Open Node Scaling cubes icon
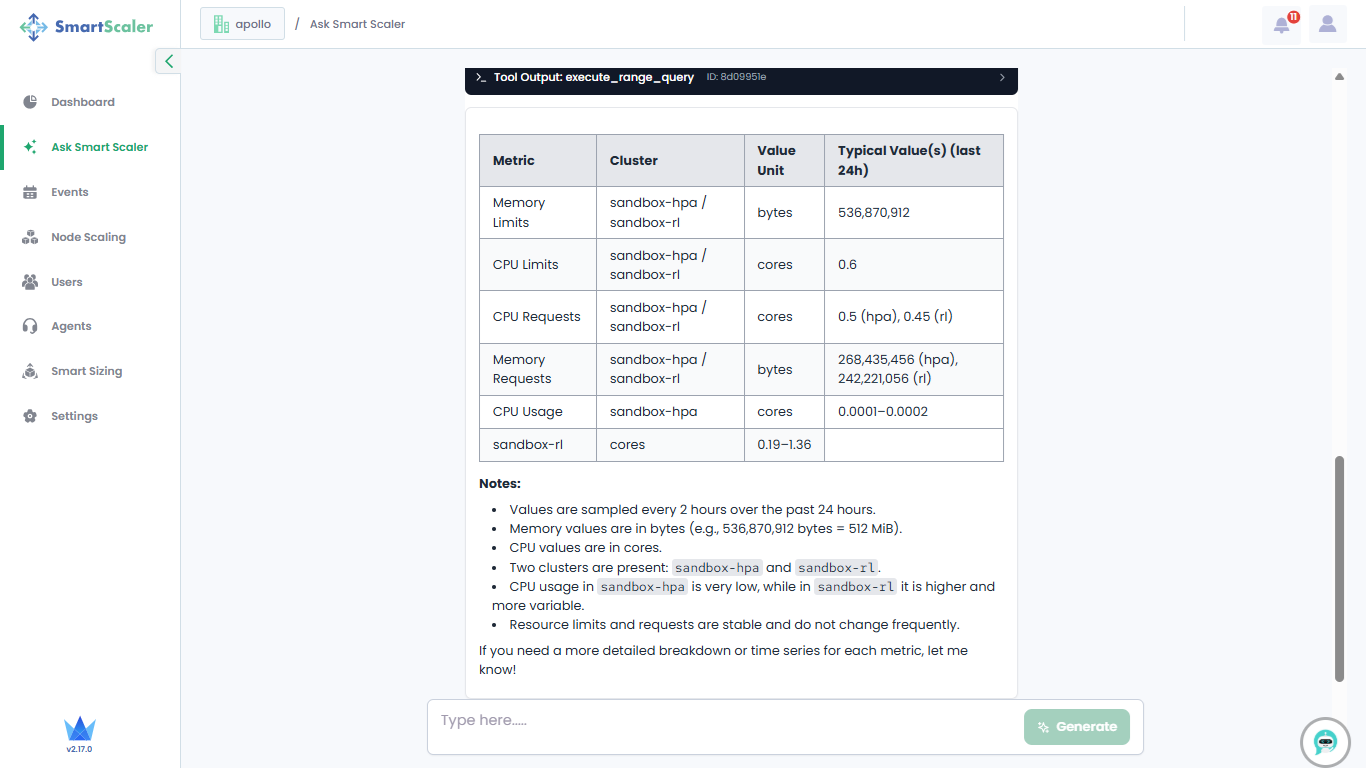Screen dimensions: 1366x768 (30, 237)
